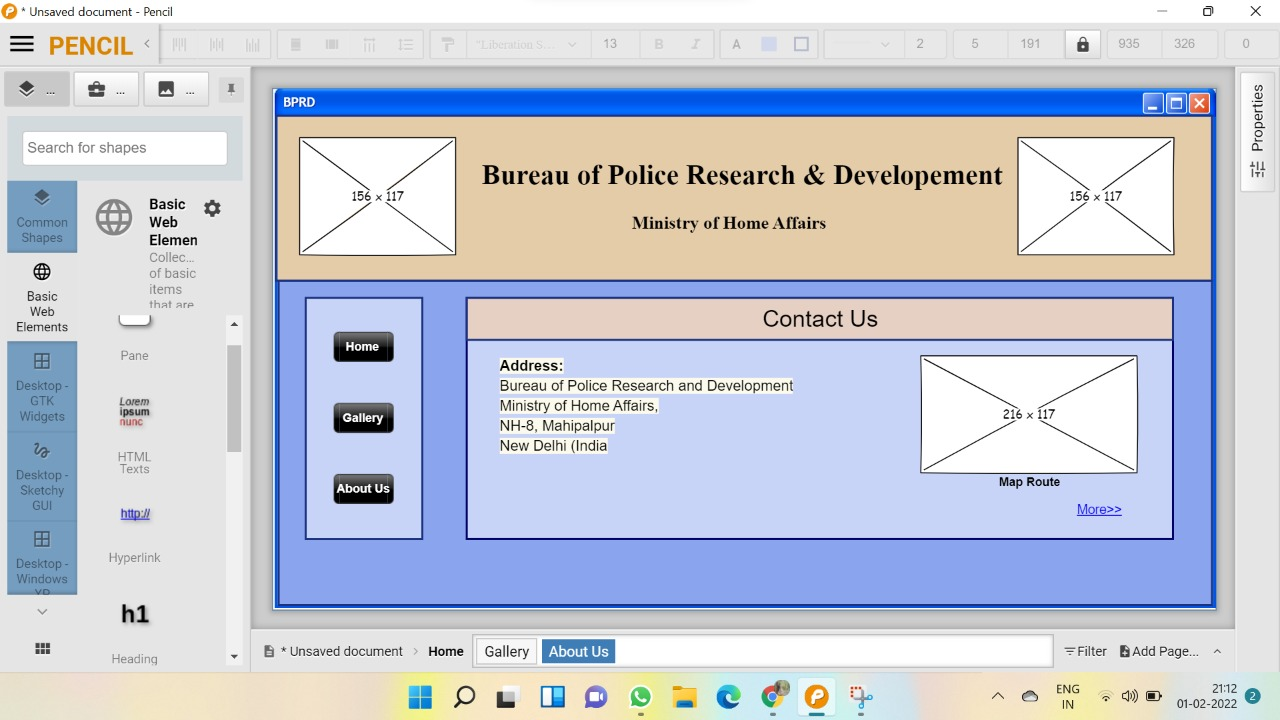
Task: Click the shape list scrollbar up arrow
Action: click(x=234, y=324)
